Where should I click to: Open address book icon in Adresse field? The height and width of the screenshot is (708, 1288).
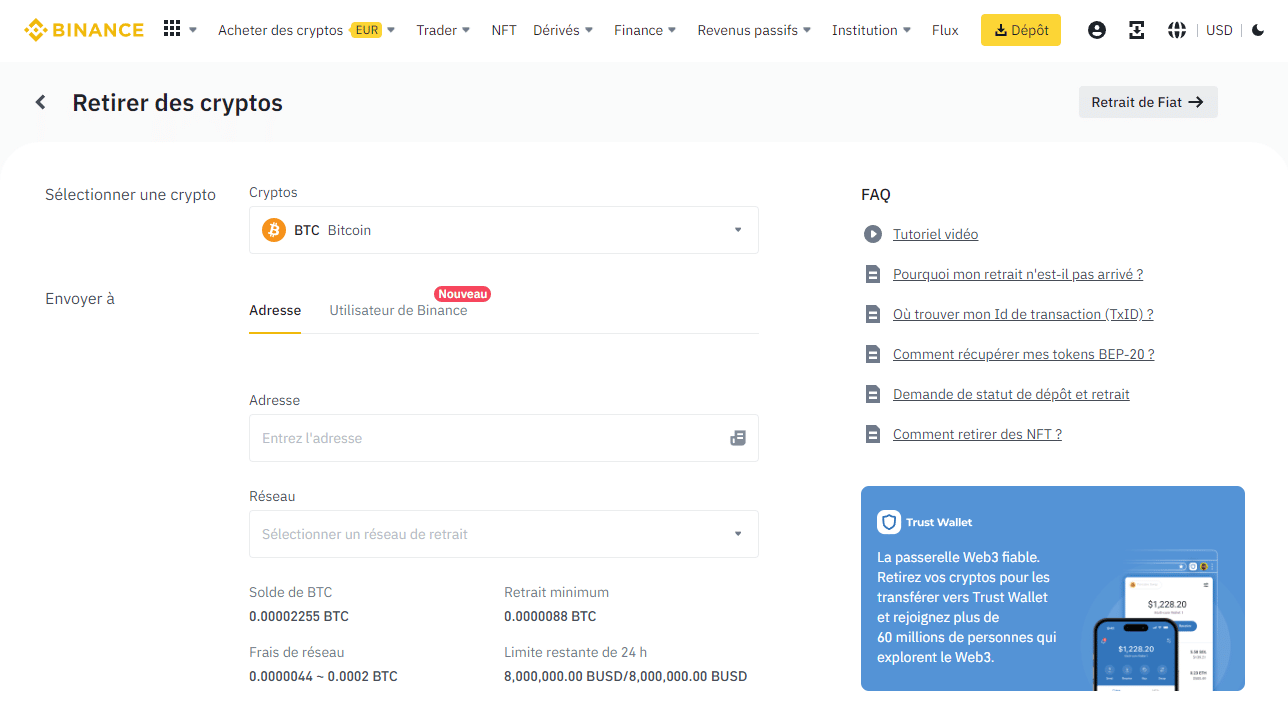click(x=738, y=438)
